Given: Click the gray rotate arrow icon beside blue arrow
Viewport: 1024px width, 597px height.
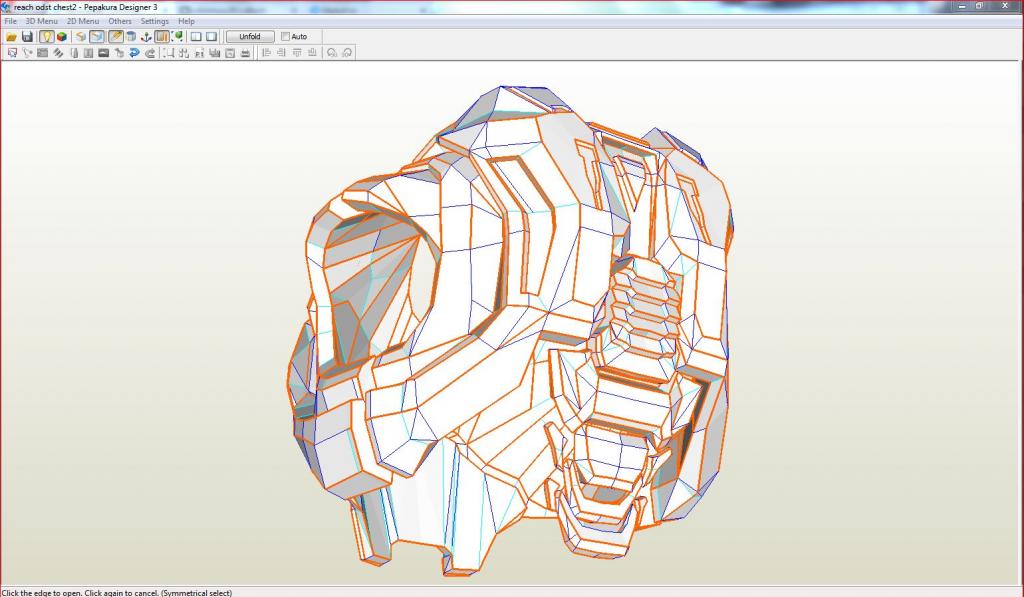Looking at the screenshot, I should tap(150, 53).
